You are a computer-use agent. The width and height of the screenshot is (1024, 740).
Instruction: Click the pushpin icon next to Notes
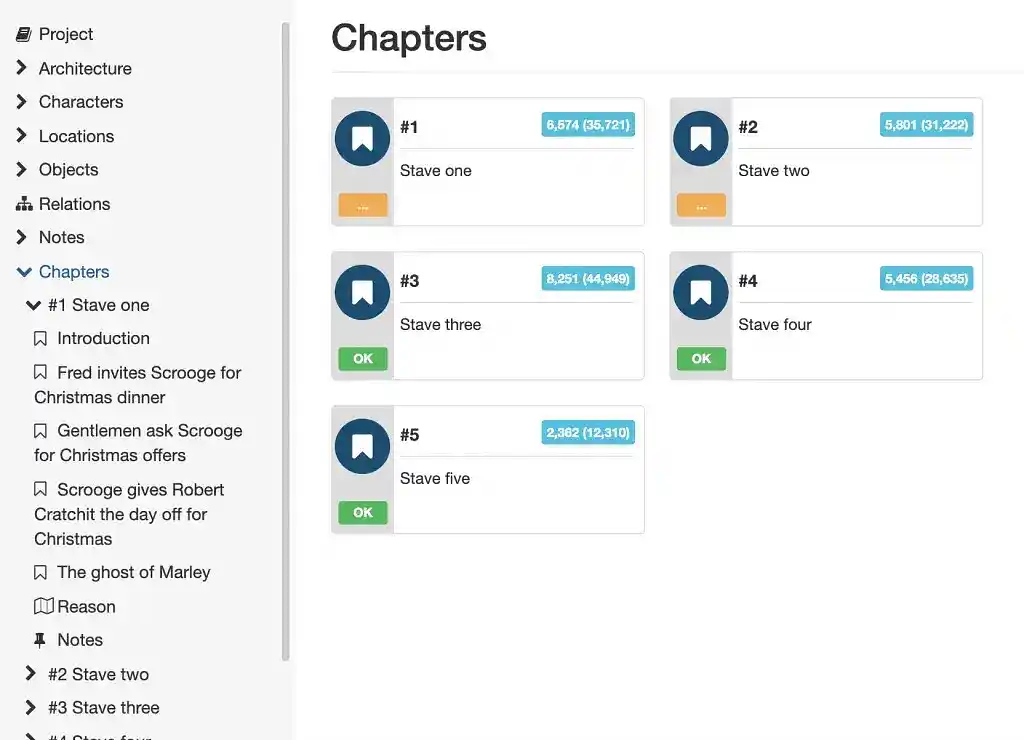[41, 640]
